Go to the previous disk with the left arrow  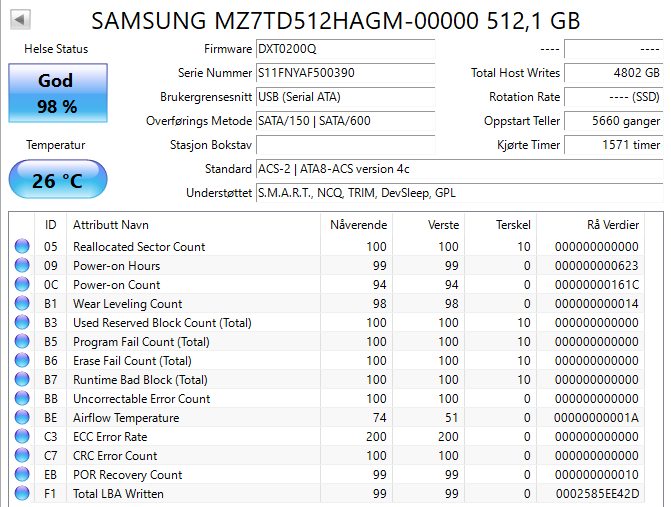[x=20, y=20]
